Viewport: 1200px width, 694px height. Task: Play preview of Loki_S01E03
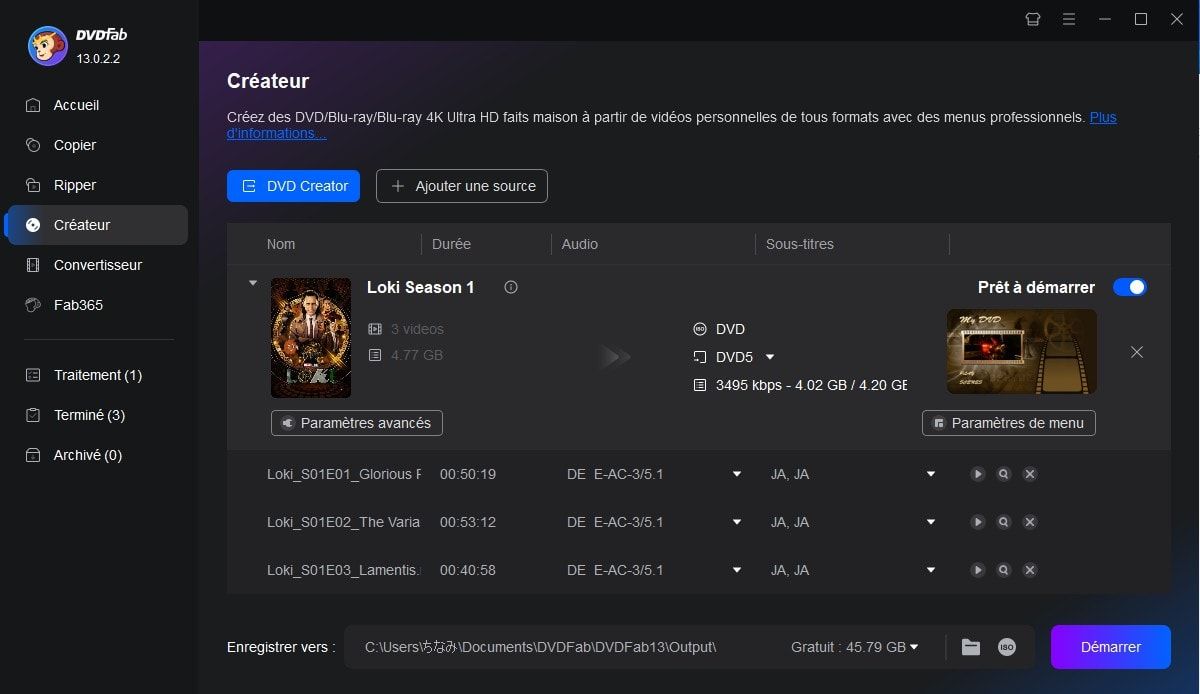[x=978, y=570]
